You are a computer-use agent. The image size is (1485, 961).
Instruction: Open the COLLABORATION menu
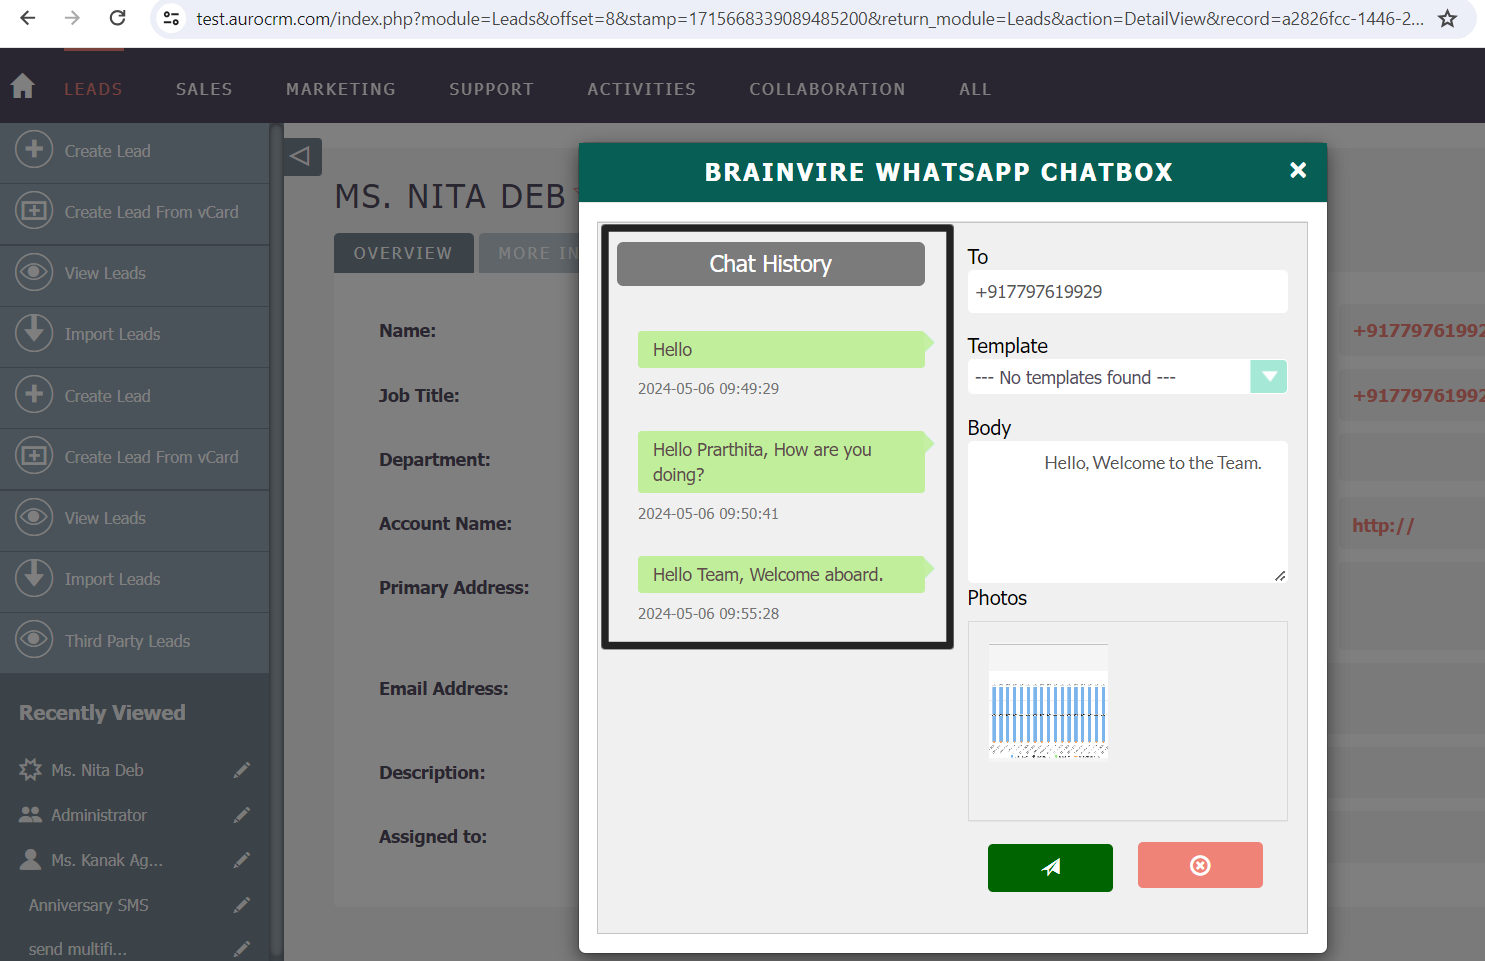827,89
